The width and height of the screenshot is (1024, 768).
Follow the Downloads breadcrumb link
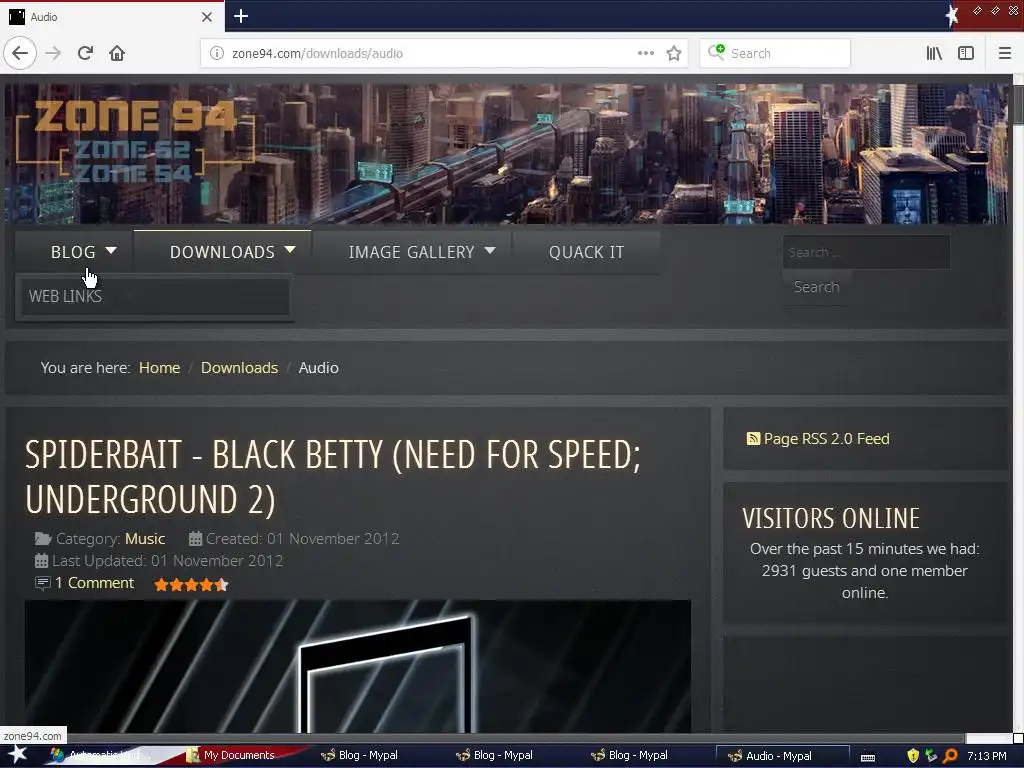coord(239,368)
